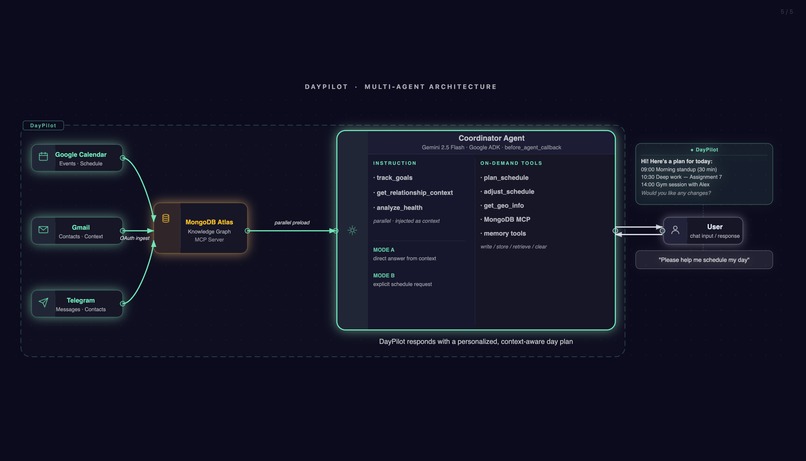Click the 'get_geo_info' tool item
Image resolution: width=806 pixels, height=461 pixels.
502,205
